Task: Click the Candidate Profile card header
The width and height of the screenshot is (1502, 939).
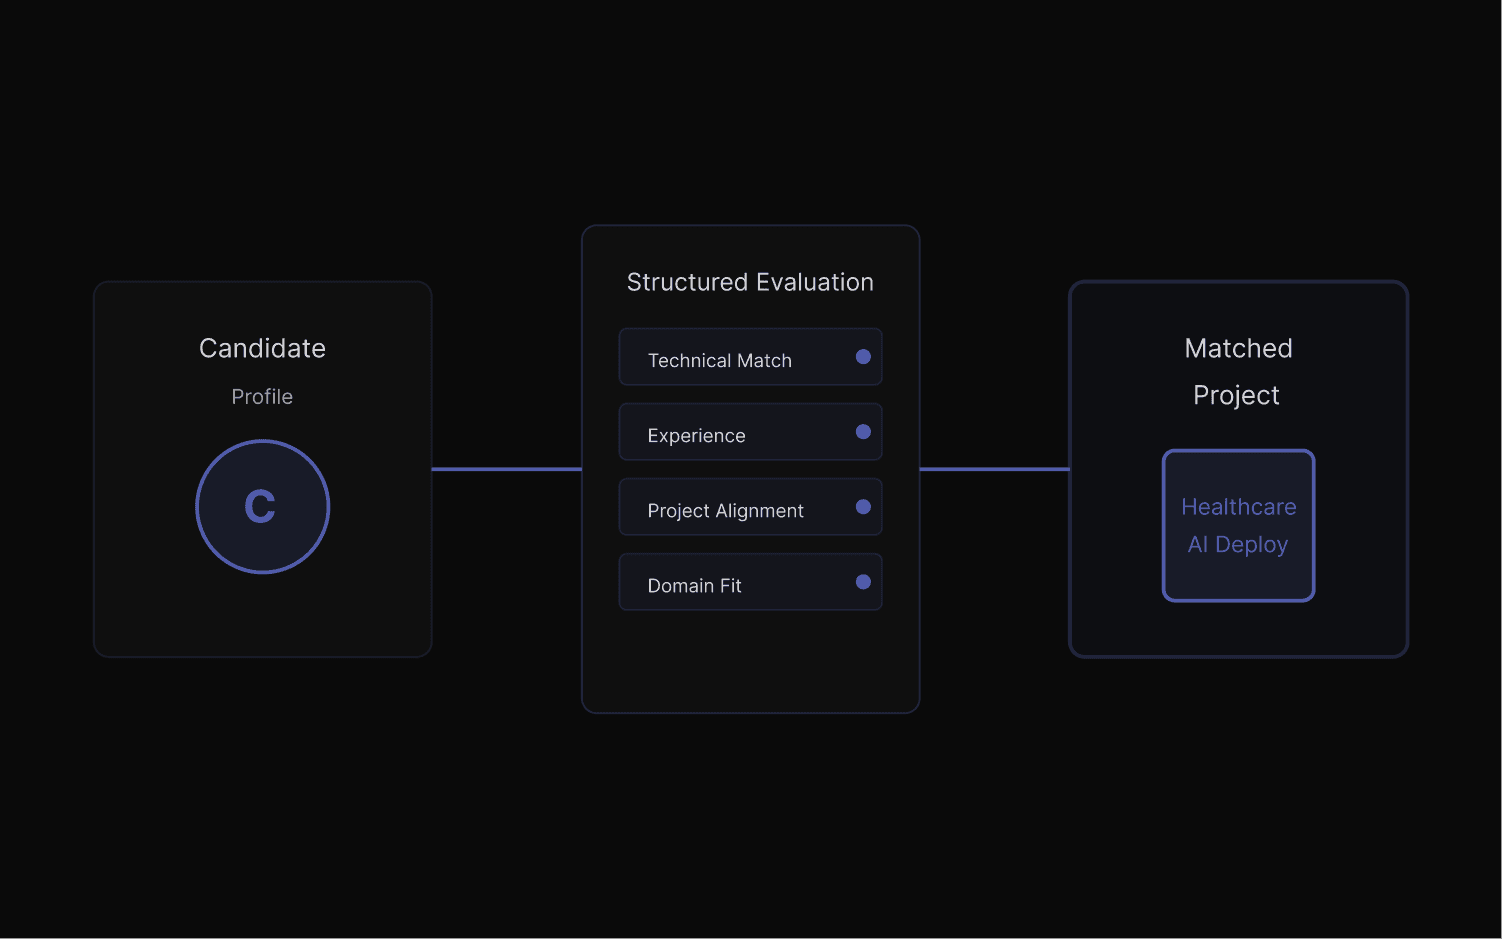Action: point(262,348)
